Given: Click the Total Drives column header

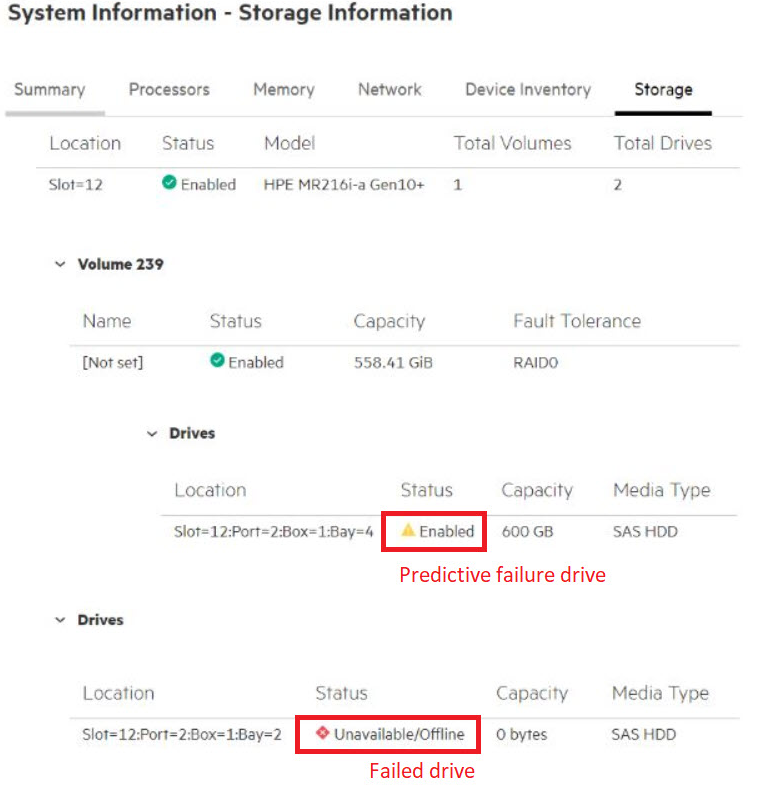Looking at the screenshot, I should coord(662,143).
